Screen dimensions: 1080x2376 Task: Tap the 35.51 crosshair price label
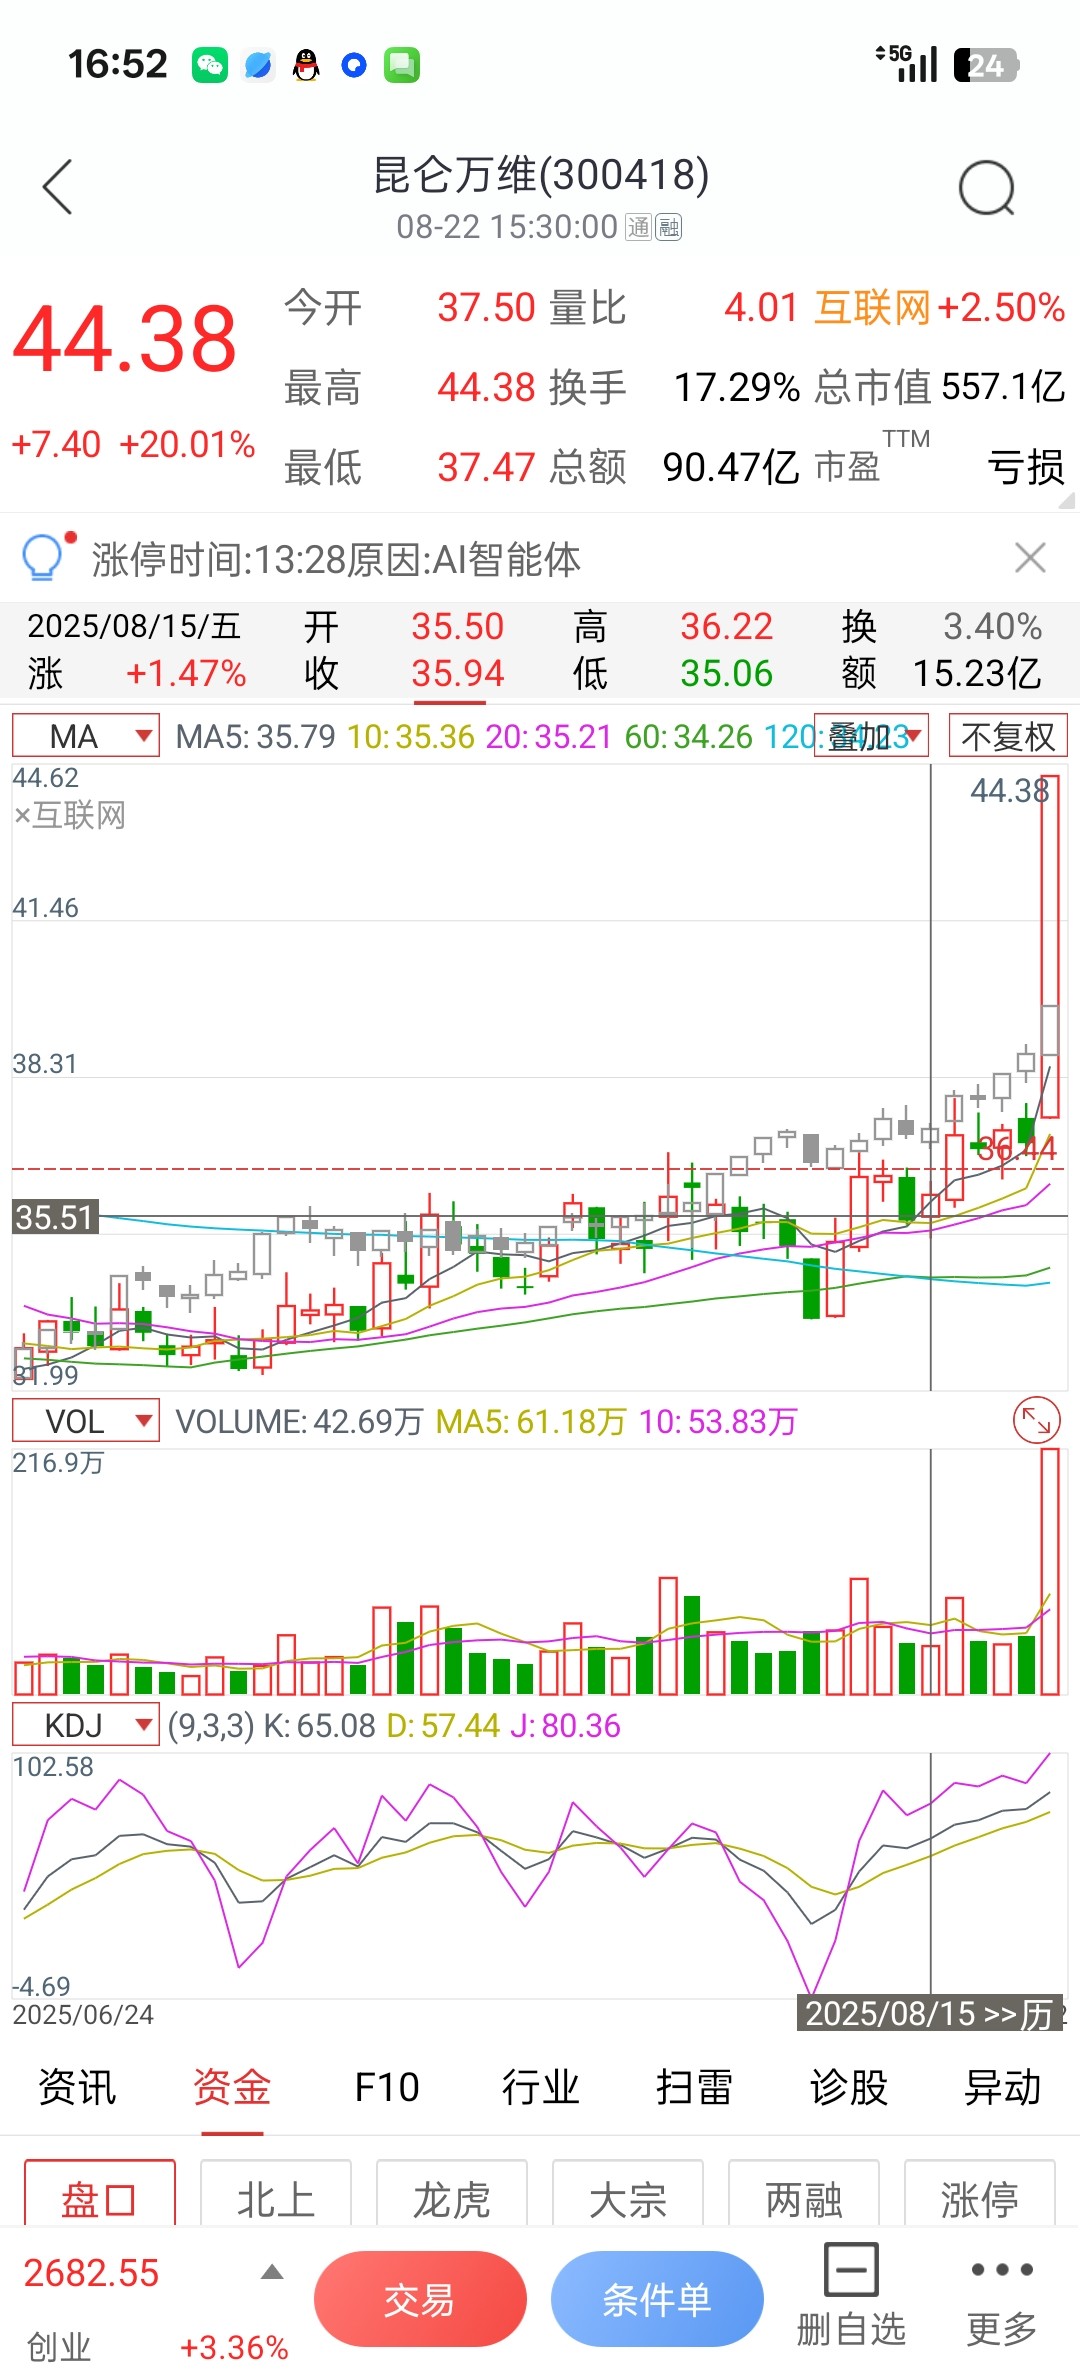[x=55, y=1217]
